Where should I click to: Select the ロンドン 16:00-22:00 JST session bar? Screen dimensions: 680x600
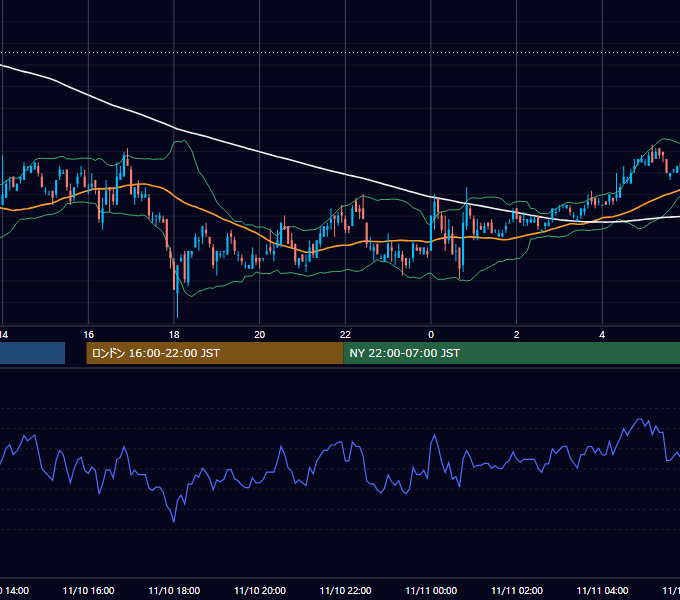tap(215, 353)
